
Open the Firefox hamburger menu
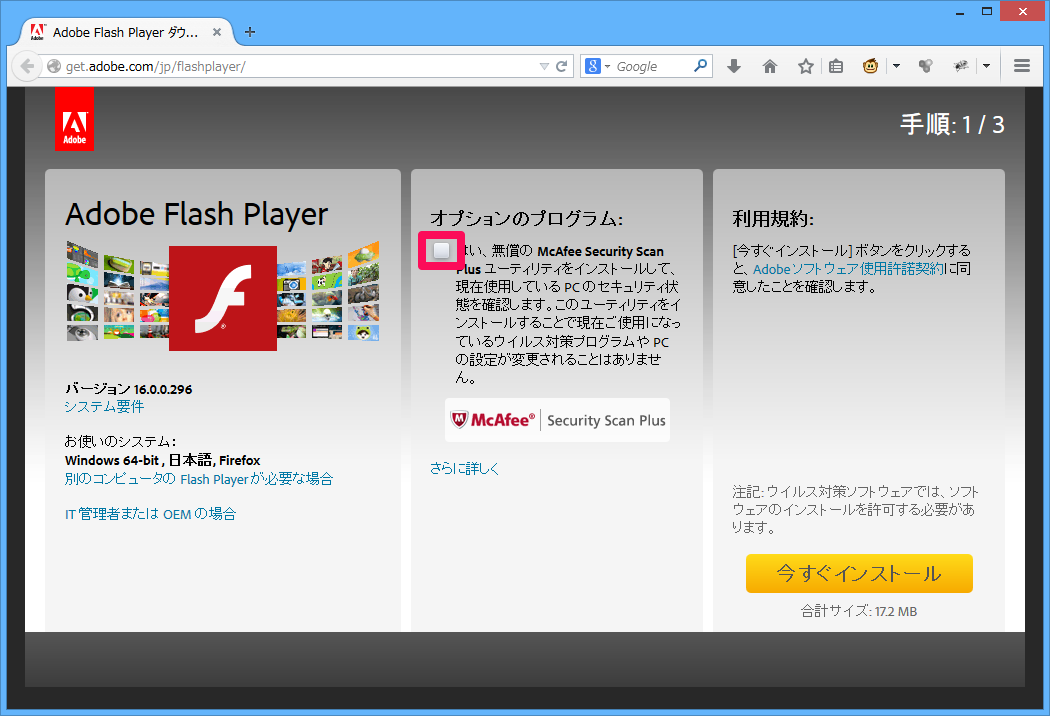1021,67
